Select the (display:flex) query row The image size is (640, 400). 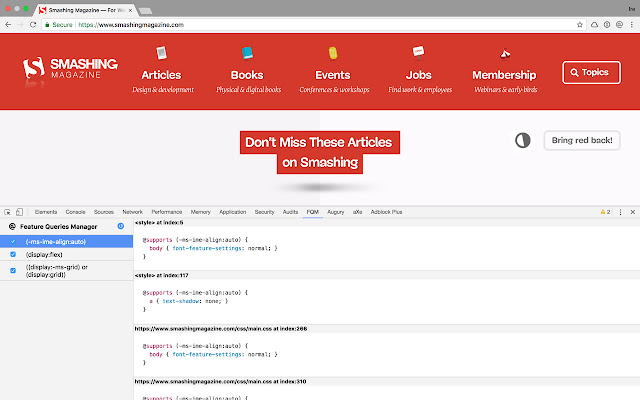pos(67,254)
